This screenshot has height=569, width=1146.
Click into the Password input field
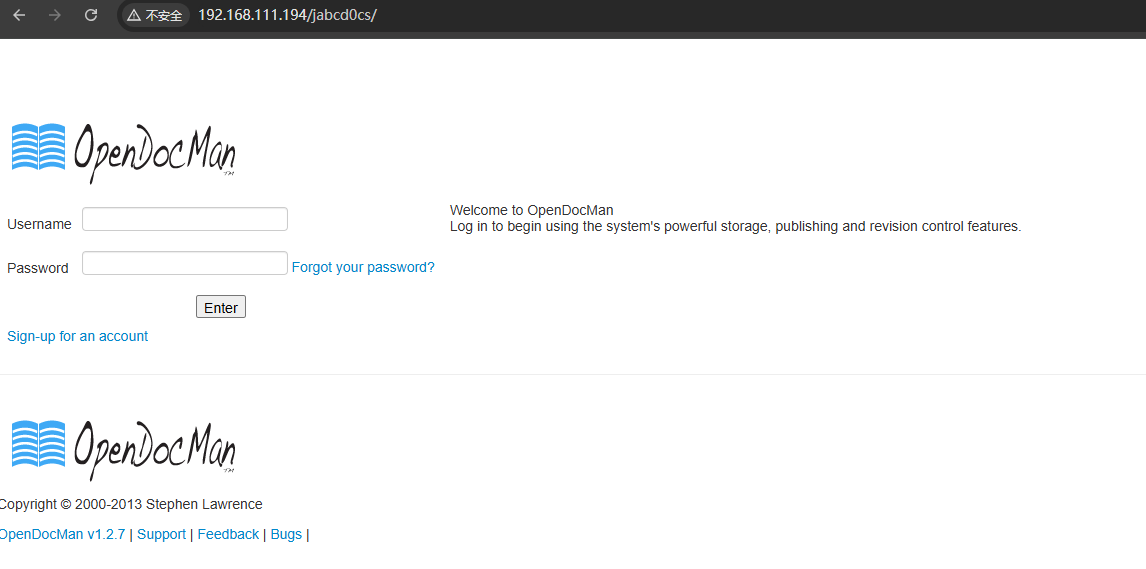point(185,263)
